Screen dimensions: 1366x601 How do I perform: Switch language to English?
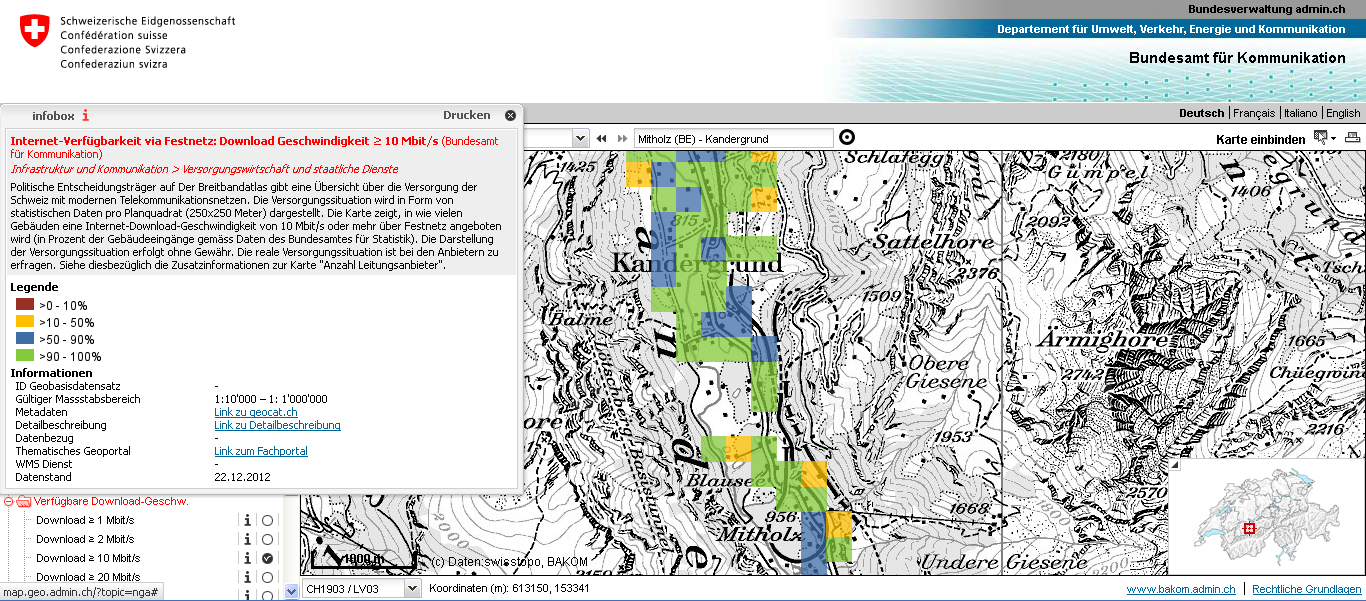pyautogui.click(x=1343, y=113)
